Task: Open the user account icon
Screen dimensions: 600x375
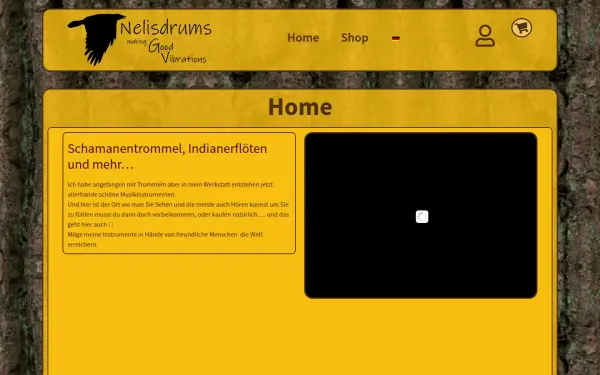Action: [x=485, y=36]
